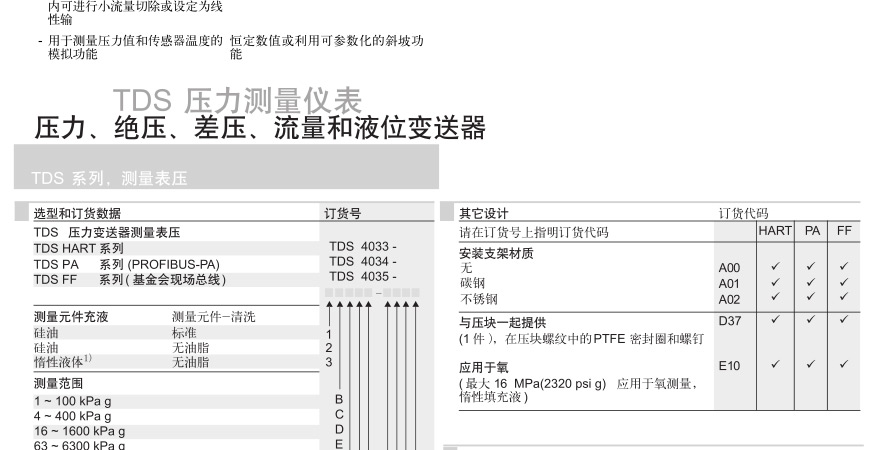Click the 'HART' column header
Viewport: 880px width, 450px height.
(x=775, y=231)
